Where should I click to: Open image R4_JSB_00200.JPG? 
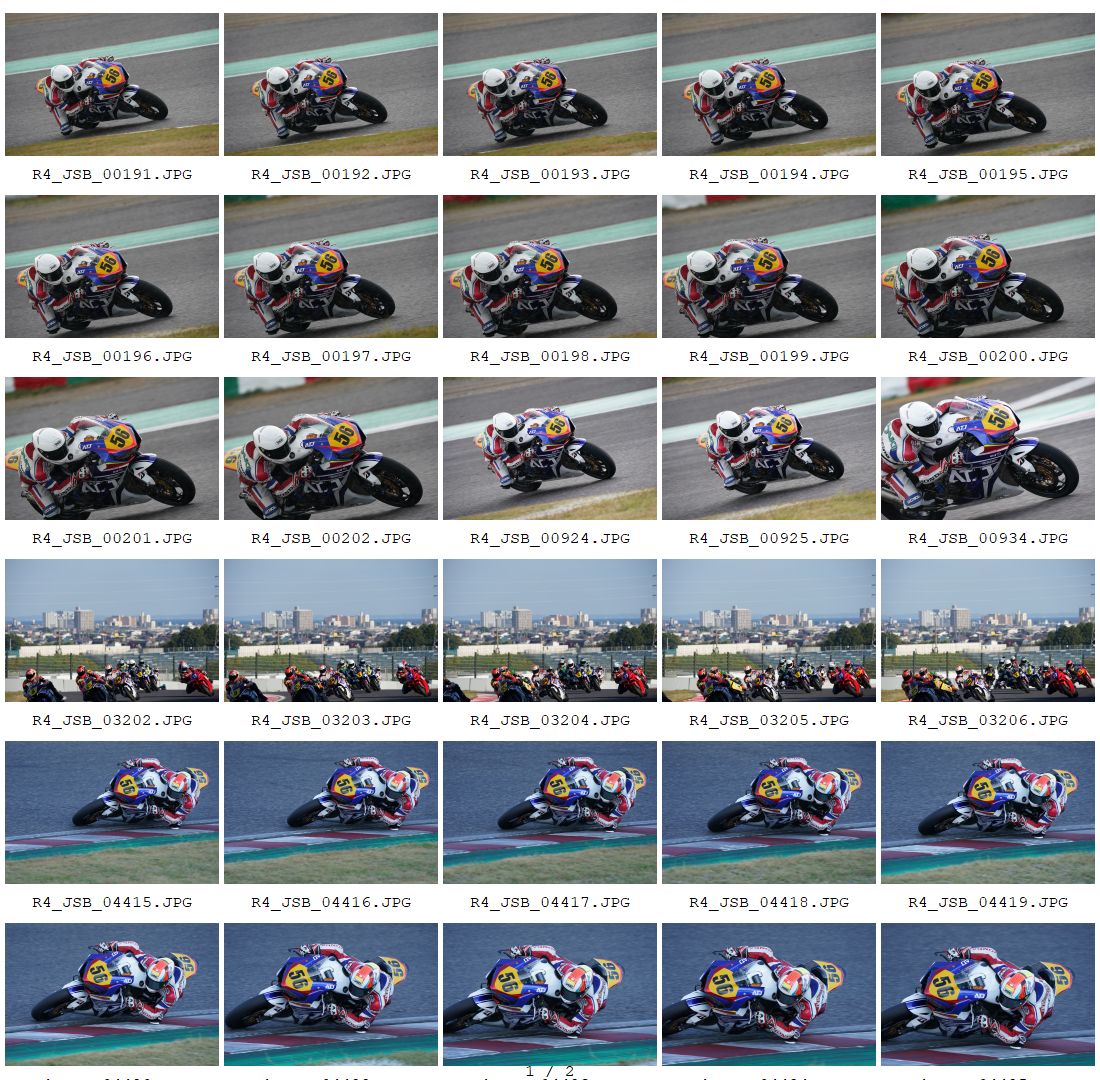(x=988, y=267)
